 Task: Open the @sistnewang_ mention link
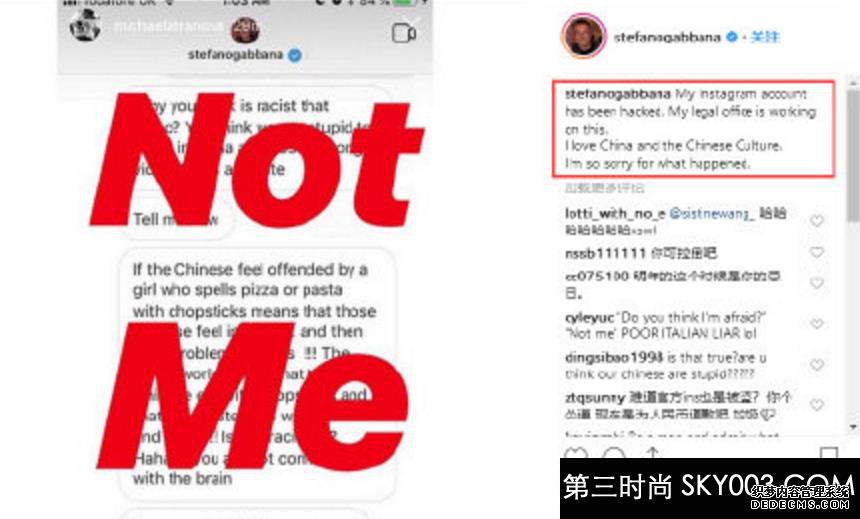[712, 214]
